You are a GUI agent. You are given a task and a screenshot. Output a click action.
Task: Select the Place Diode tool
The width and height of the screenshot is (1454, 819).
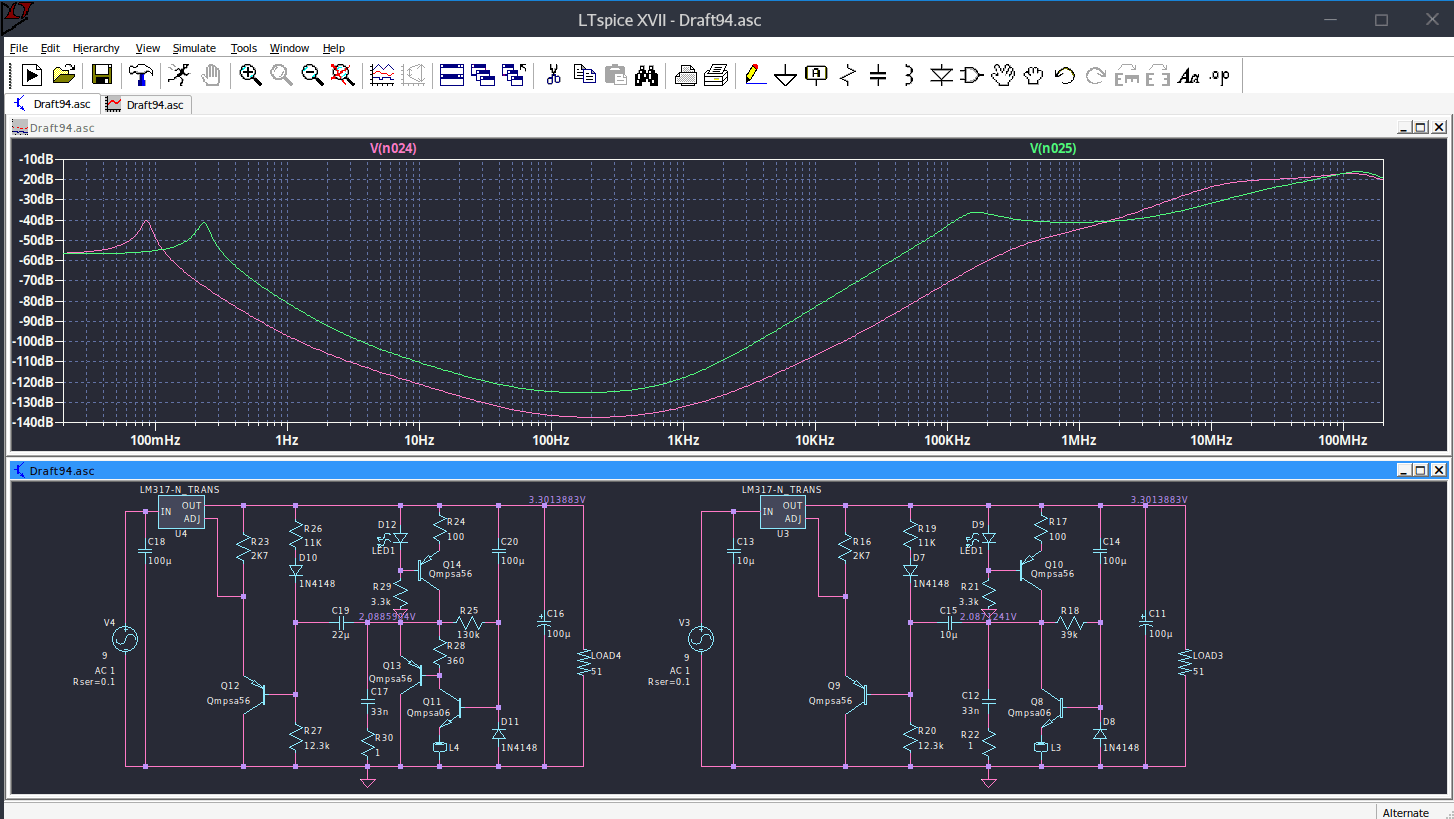point(941,75)
